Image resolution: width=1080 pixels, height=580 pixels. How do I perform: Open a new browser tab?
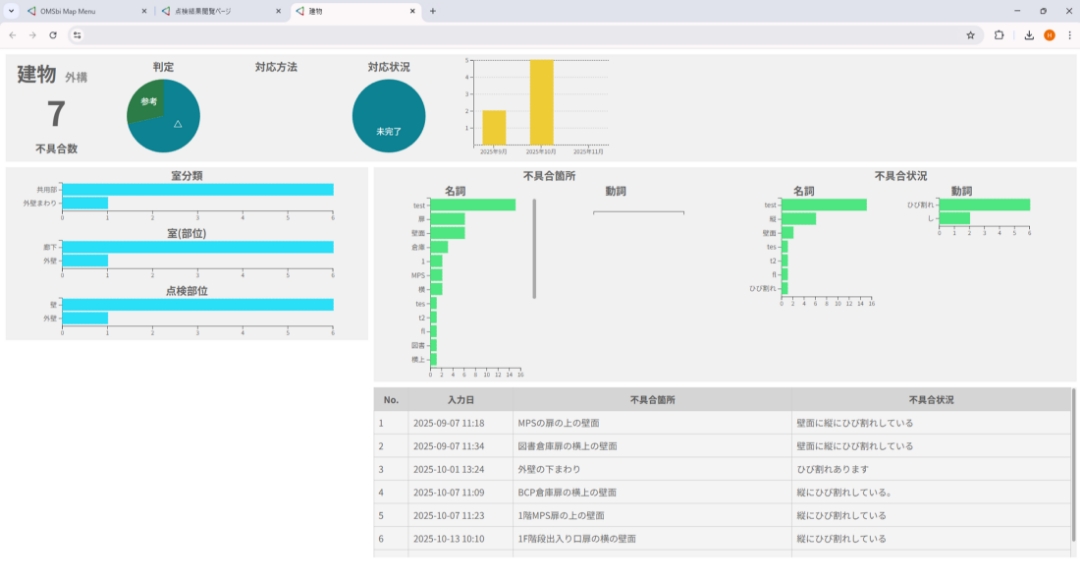coord(430,11)
